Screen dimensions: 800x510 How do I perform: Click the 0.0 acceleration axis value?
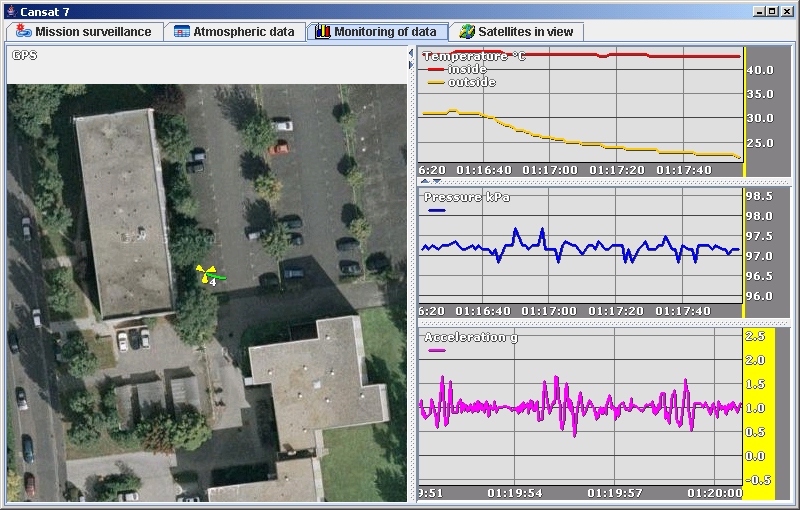[x=755, y=456]
